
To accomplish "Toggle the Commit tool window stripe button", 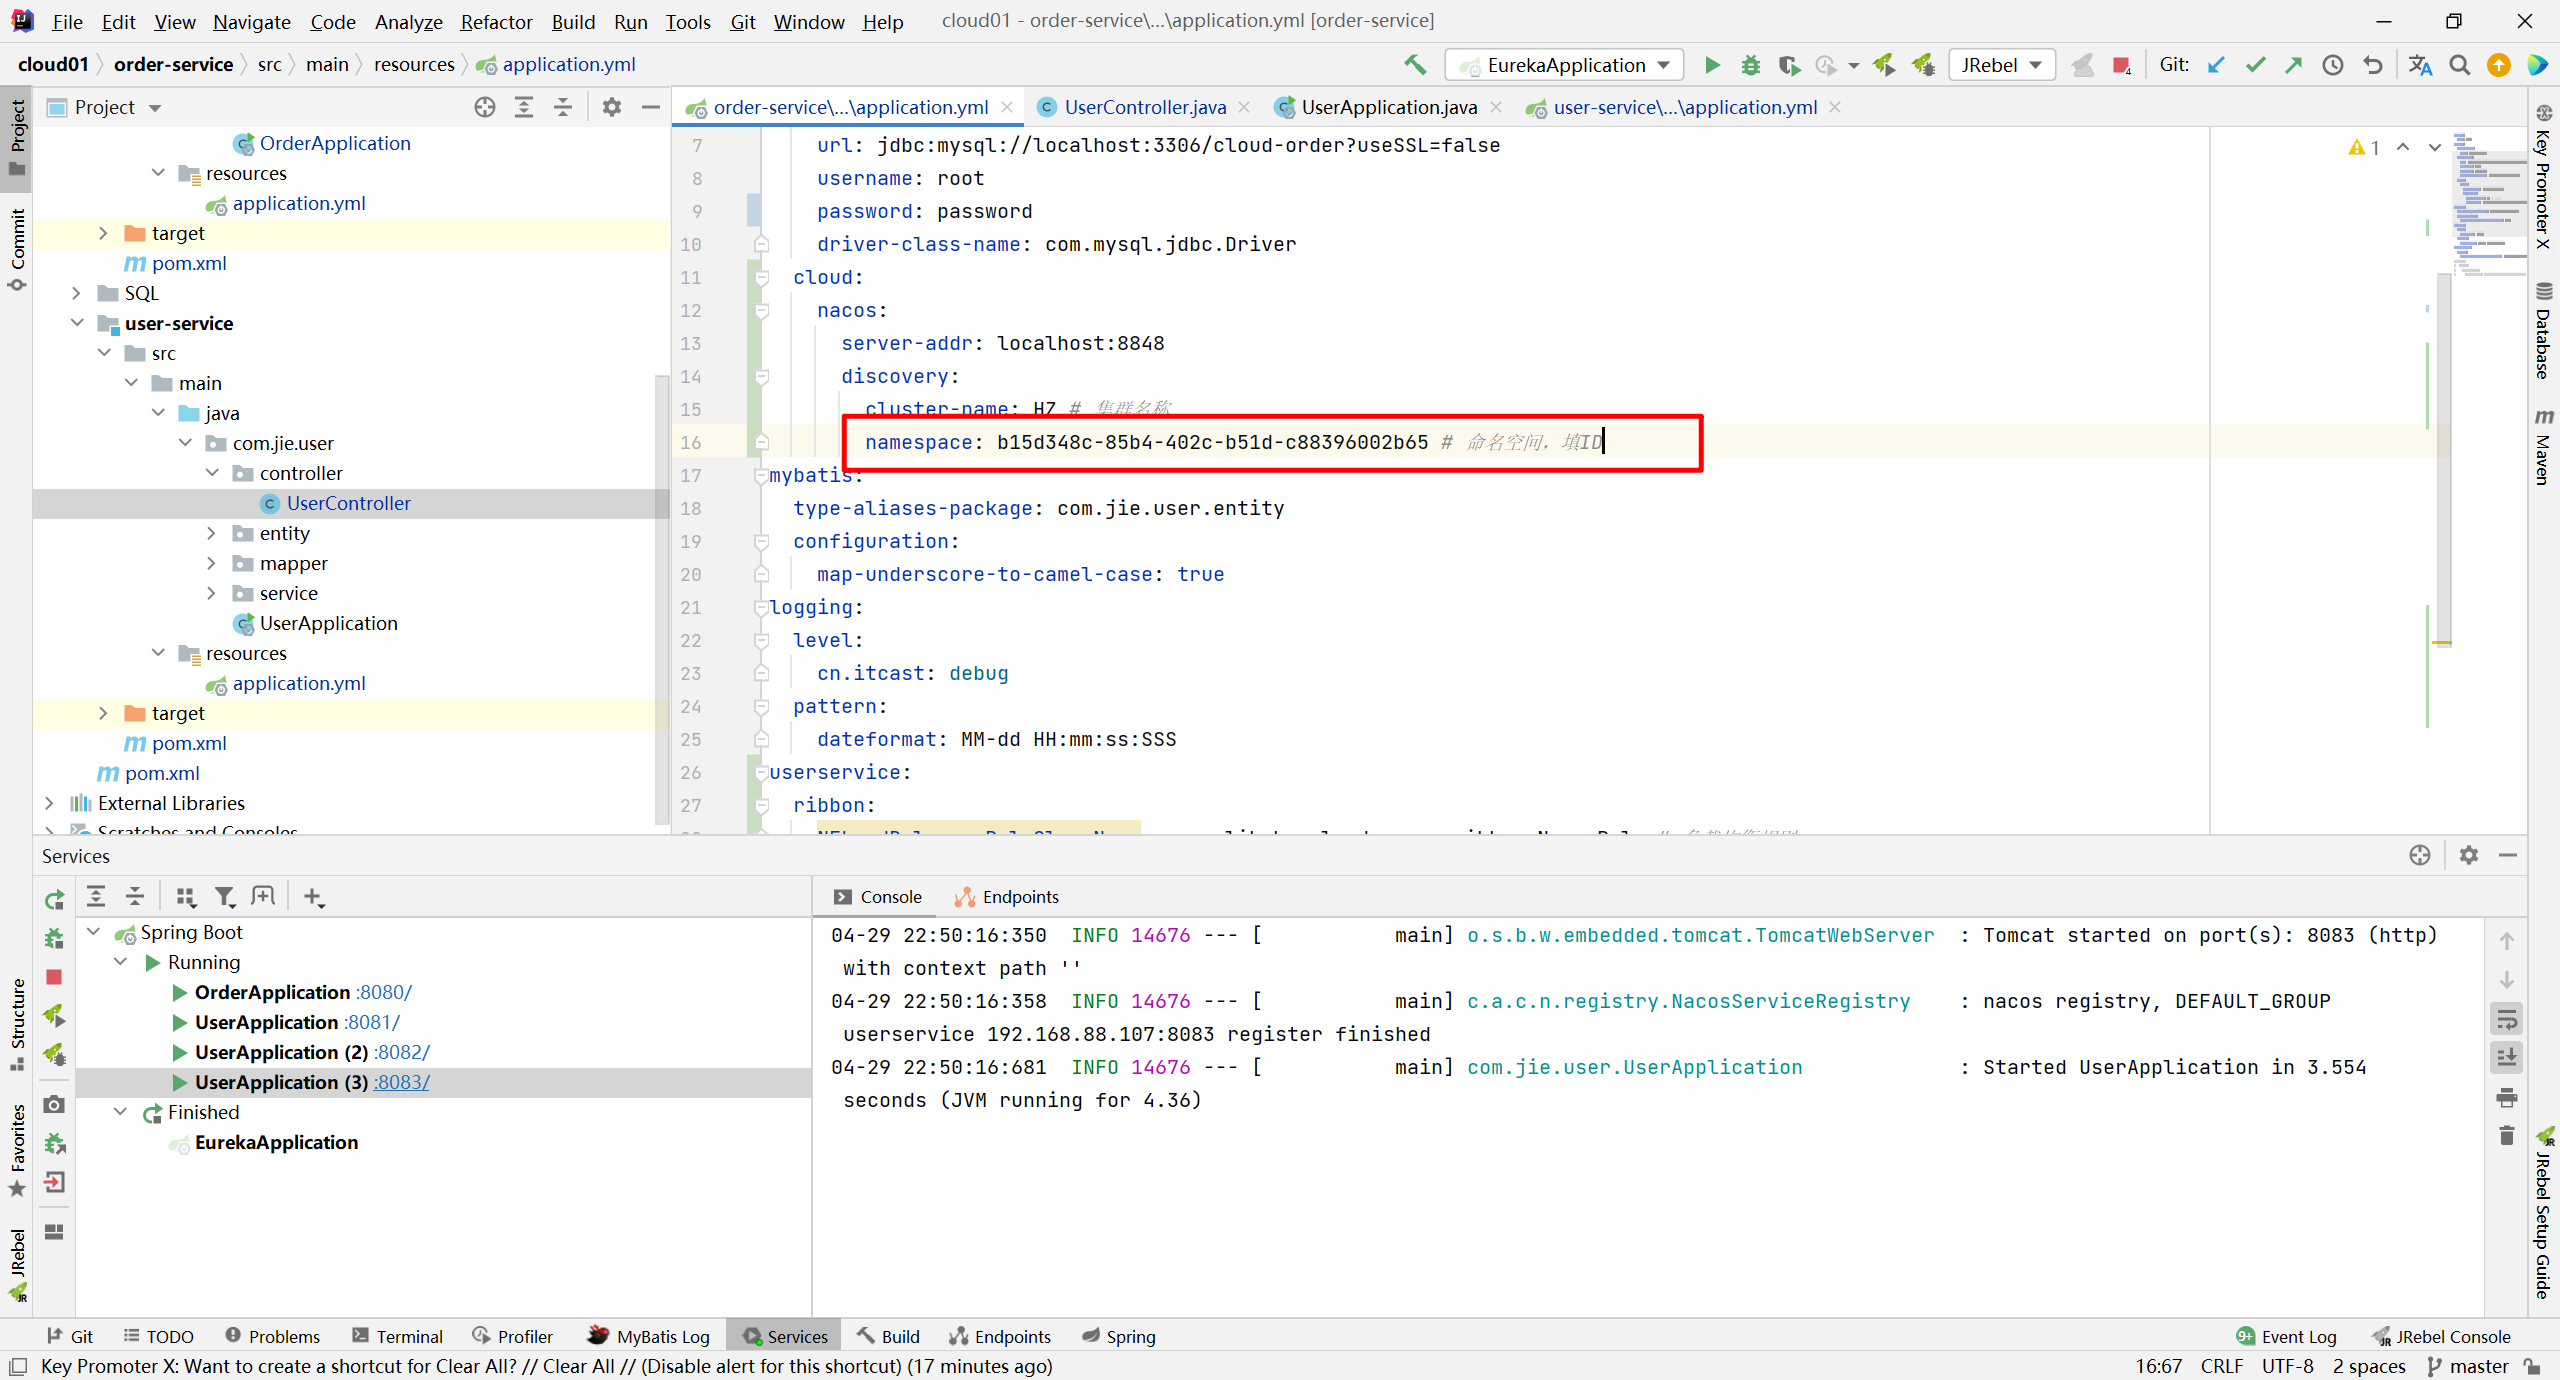I will click(x=17, y=250).
